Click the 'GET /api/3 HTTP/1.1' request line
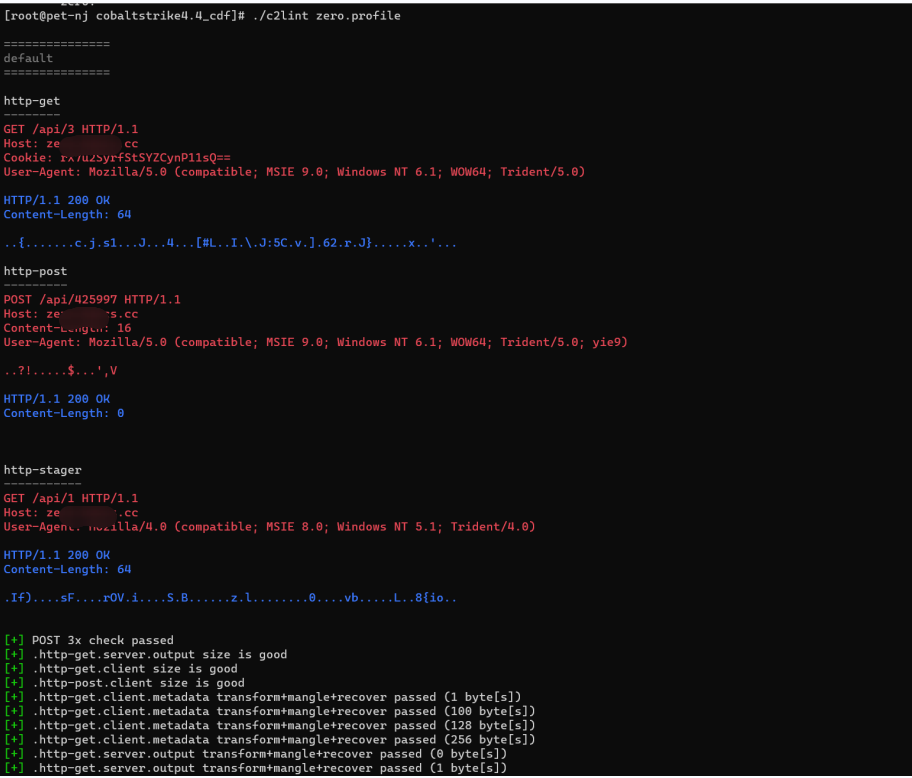This screenshot has height=778, width=912. coord(71,129)
